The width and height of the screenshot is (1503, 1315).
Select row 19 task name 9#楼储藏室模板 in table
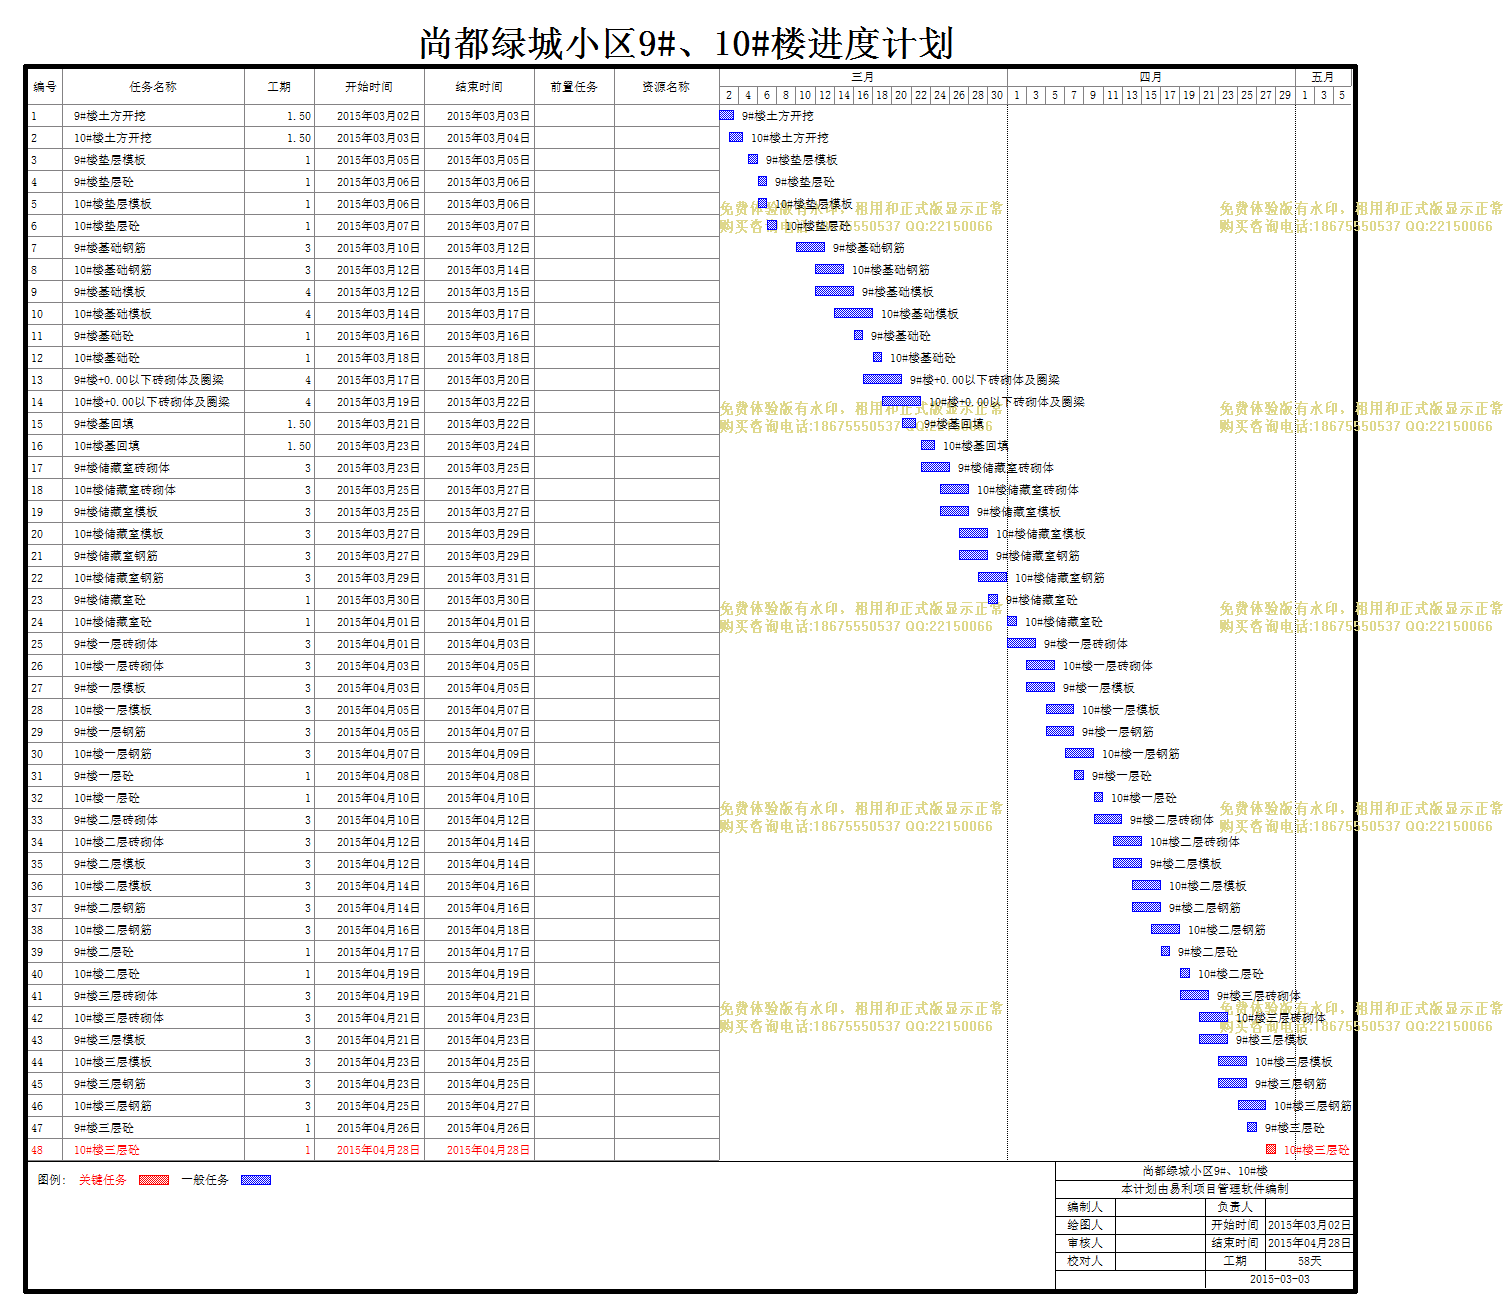(x=115, y=512)
